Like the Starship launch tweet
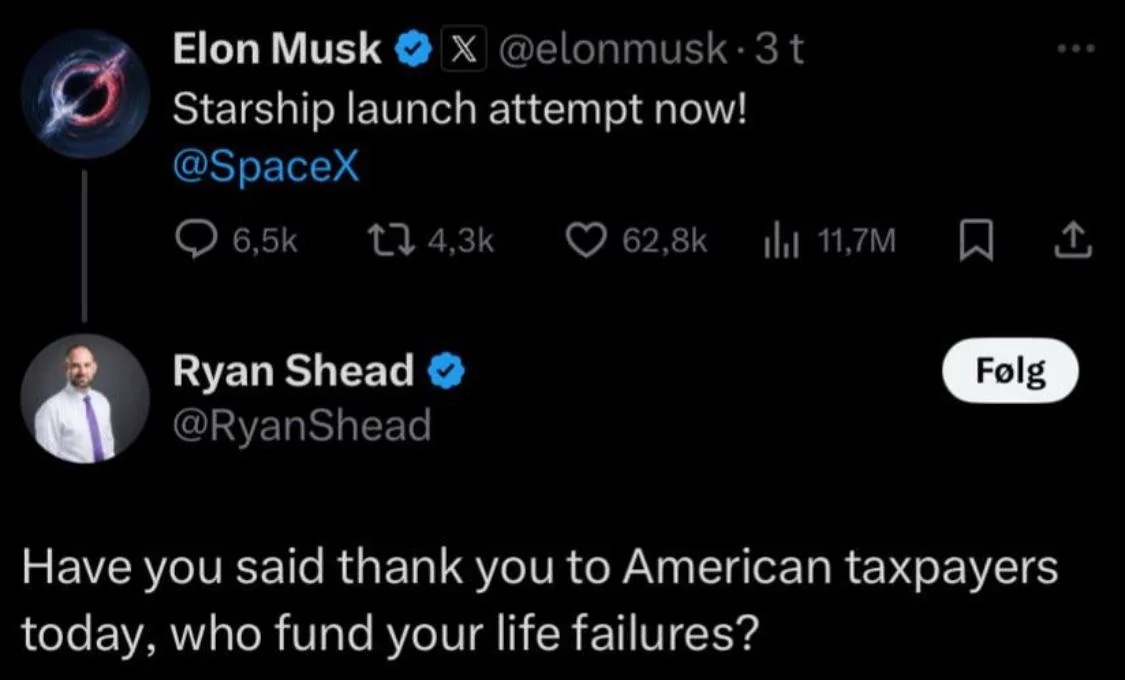Screen dimensions: 1125x680 click(x=589, y=240)
